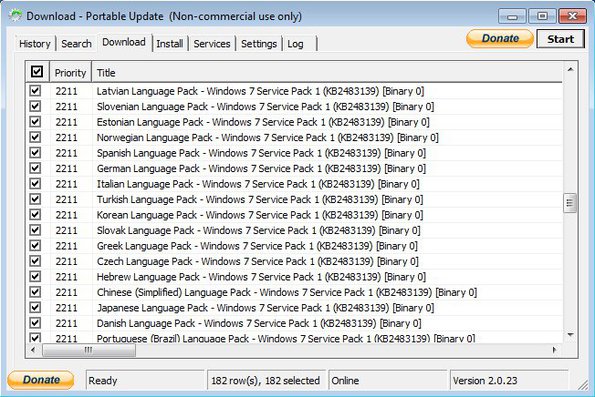The height and width of the screenshot is (397, 595).
Task: Uncheck the Greek Language Pack checkbox
Action: pos(35,246)
